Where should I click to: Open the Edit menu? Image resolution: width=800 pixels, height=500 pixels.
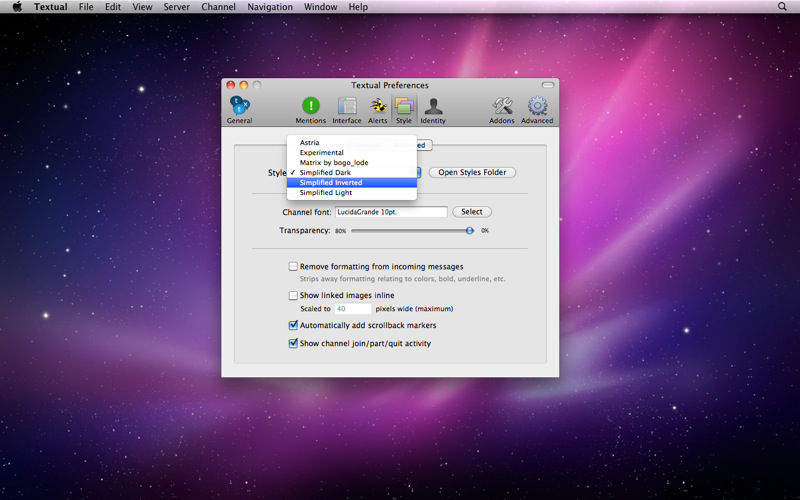113,7
